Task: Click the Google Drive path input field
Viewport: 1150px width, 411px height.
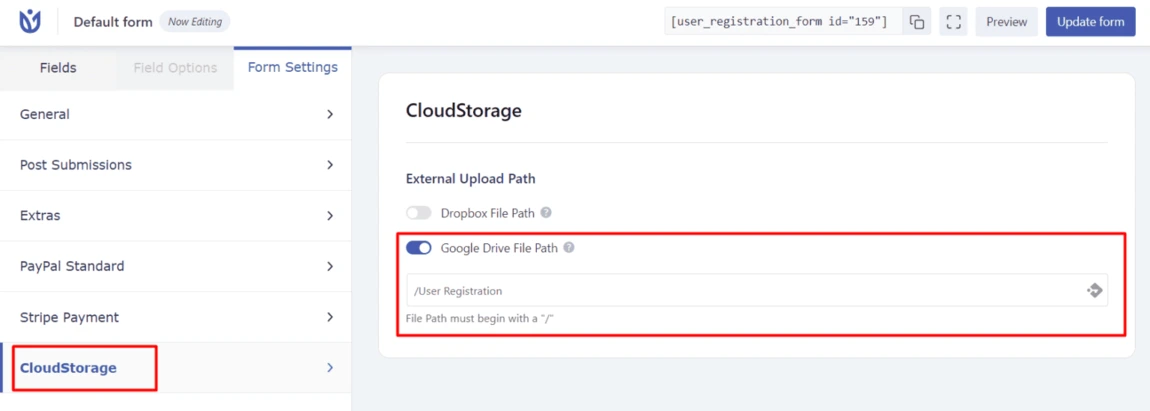Action: [x=757, y=291]
